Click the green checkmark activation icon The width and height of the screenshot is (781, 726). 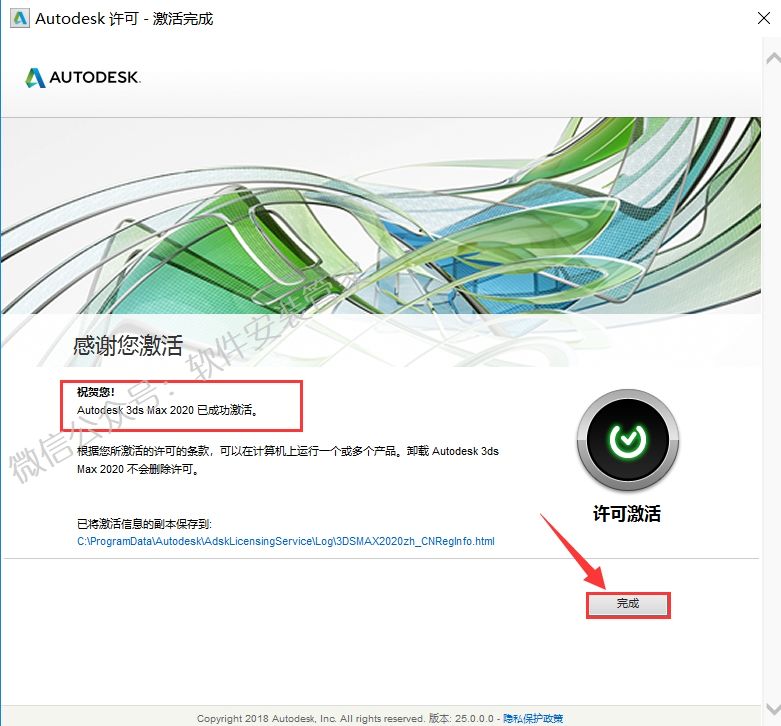627,440
